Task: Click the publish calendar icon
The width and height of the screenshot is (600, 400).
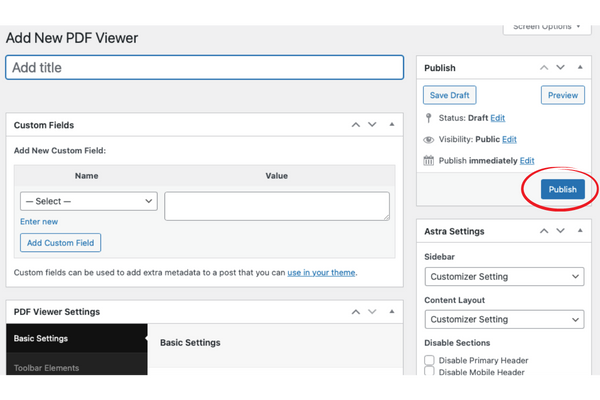Action: (x=429, y=160)
